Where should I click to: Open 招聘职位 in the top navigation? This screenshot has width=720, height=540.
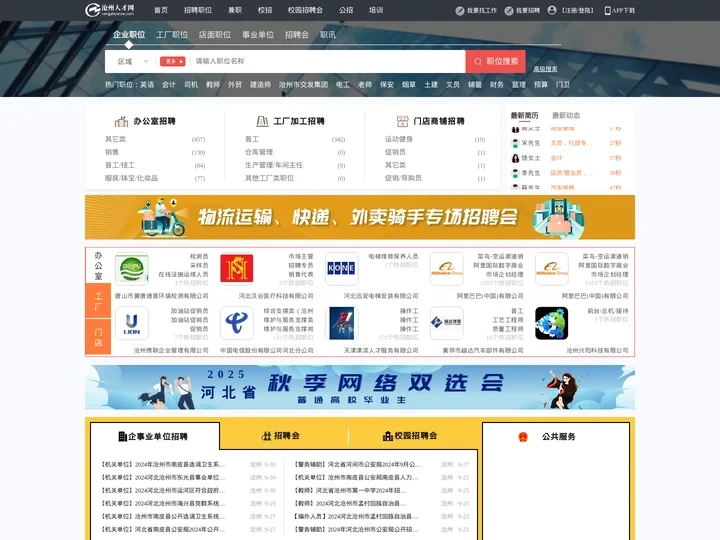(x=198, y=10)
